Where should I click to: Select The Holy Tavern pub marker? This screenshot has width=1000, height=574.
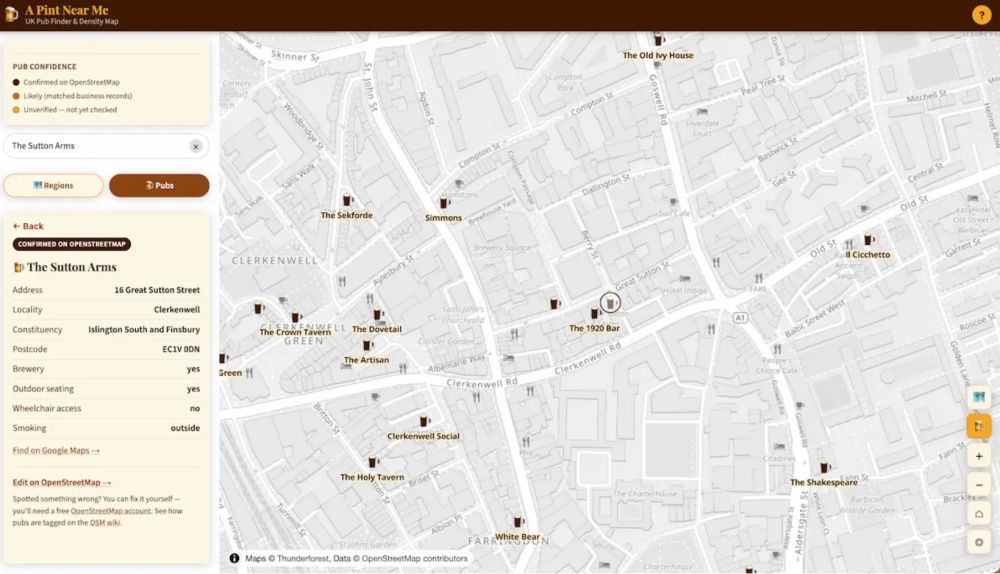[372, 462]
